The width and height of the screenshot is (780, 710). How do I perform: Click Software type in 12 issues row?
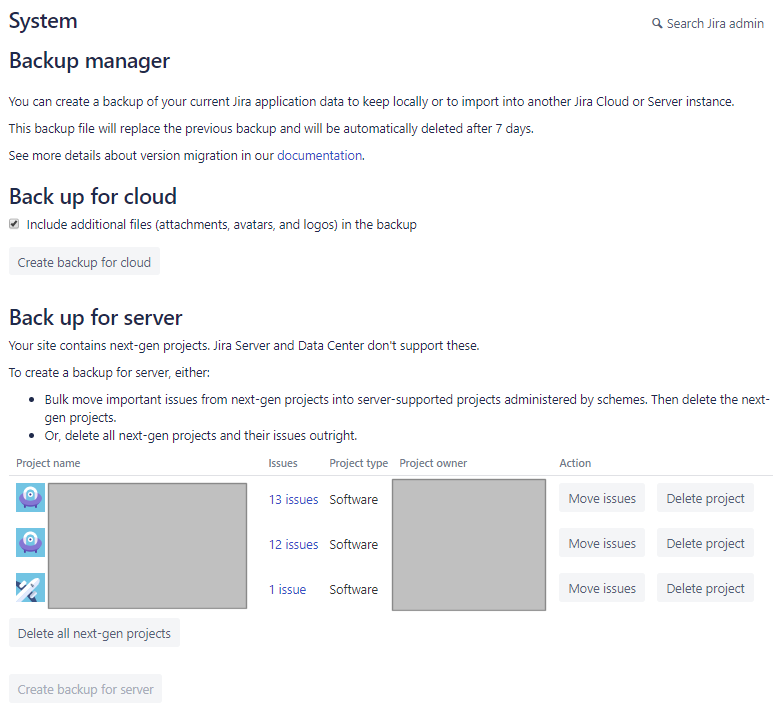tap(354, 545)
